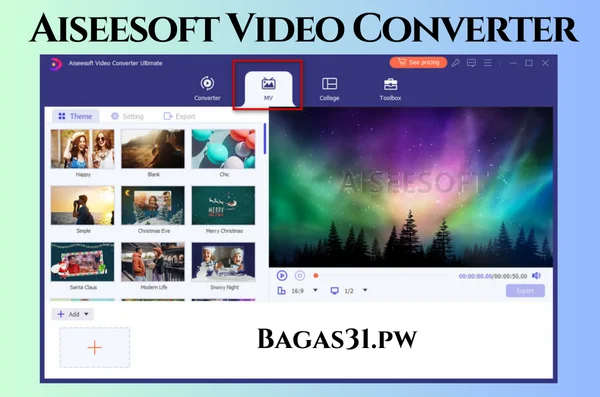Expand the 16:9 aspect ratio dropdown

tap(315, 290)
